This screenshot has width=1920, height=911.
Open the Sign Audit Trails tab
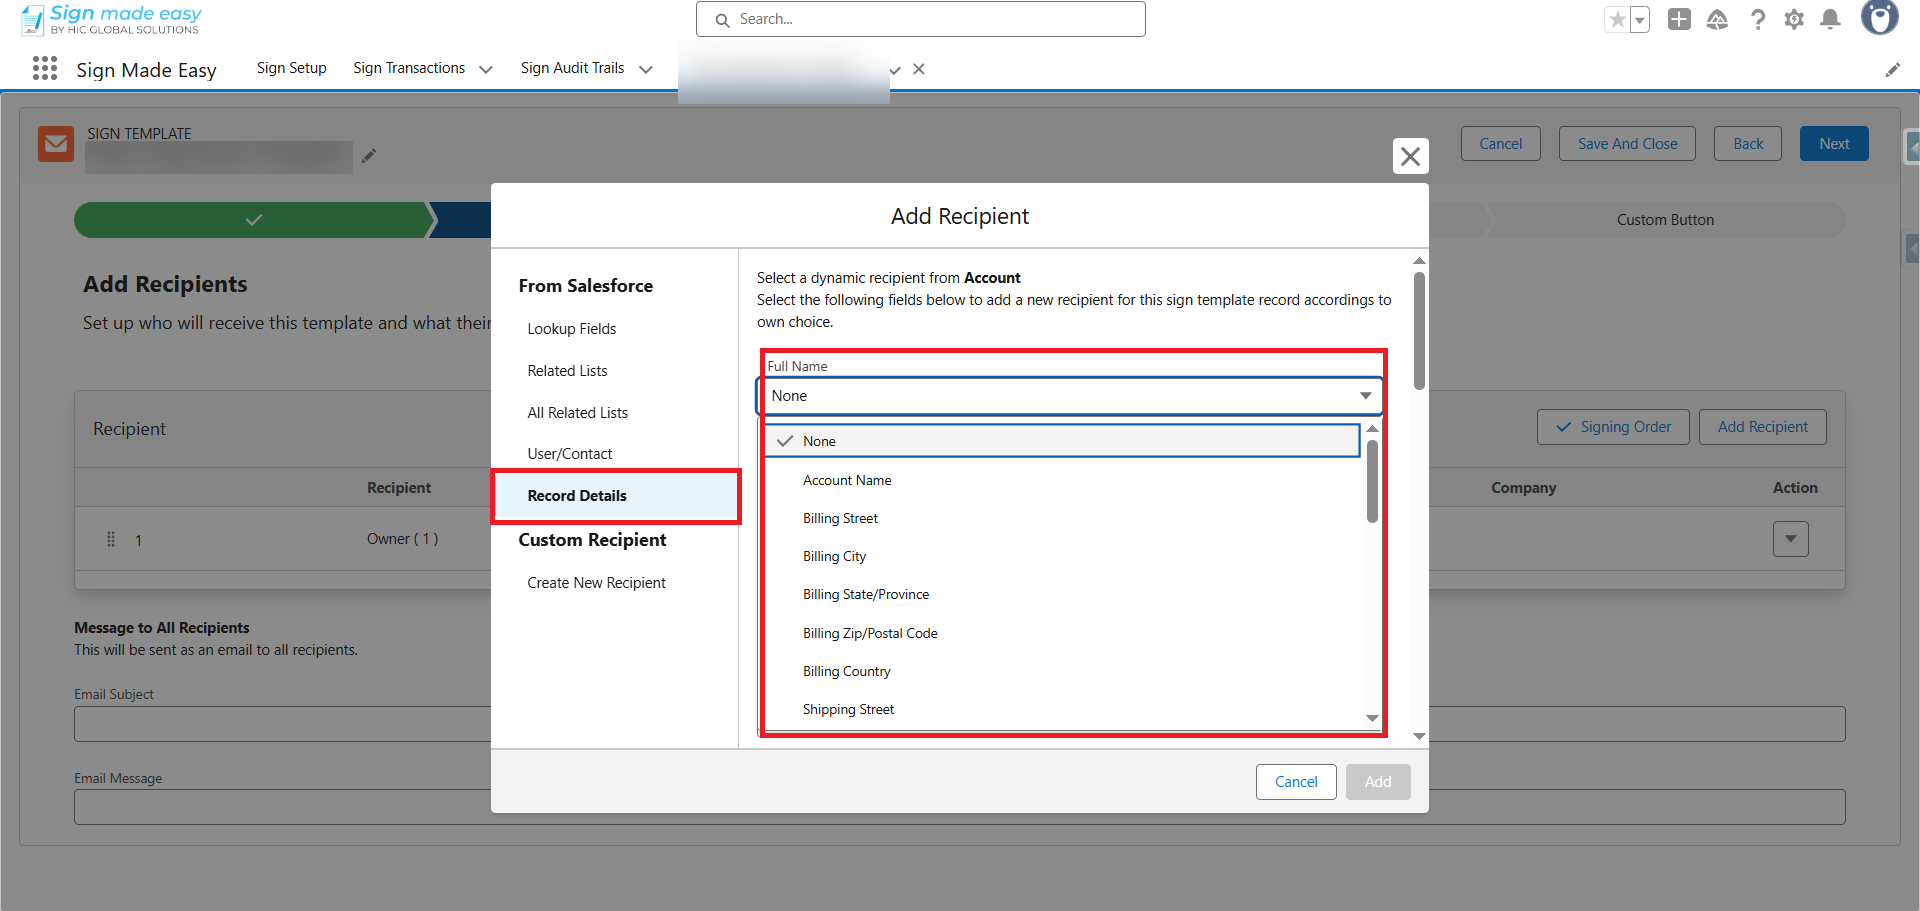click(x=572, y=68)
